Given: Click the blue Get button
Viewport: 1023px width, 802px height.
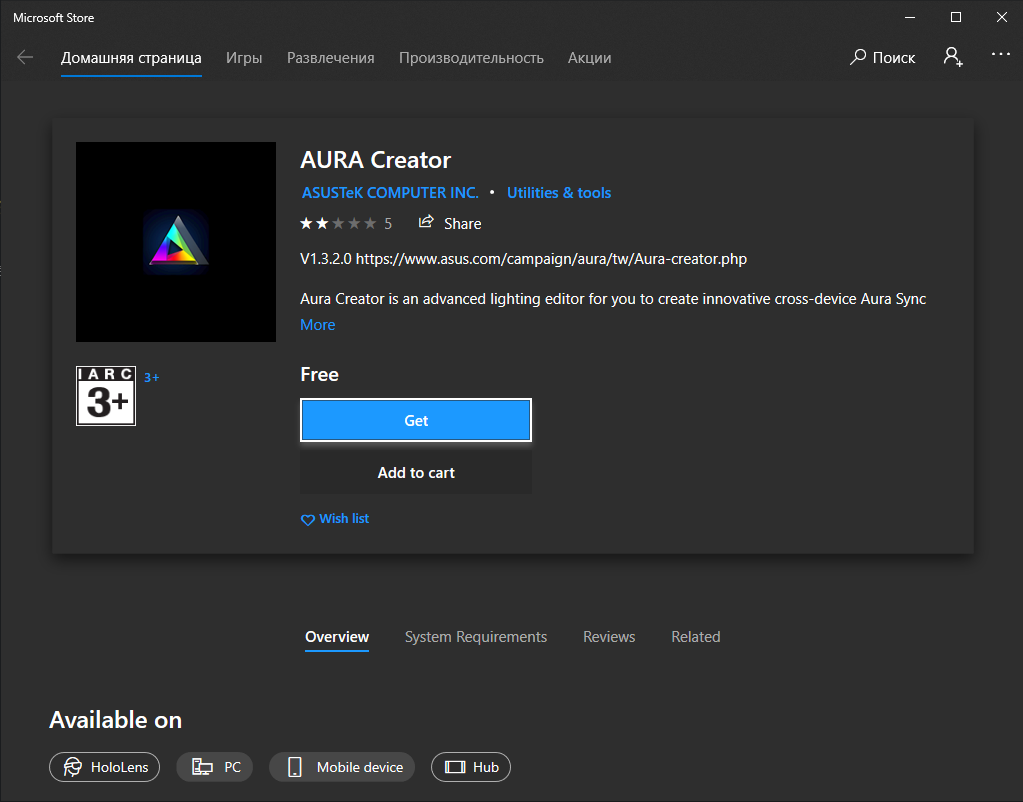Looking at the screenshot, I should click(x=416, y=420).
